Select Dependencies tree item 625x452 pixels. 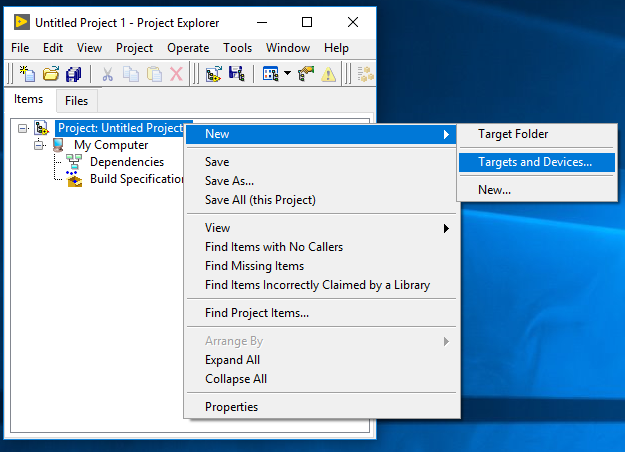[127, 162]
